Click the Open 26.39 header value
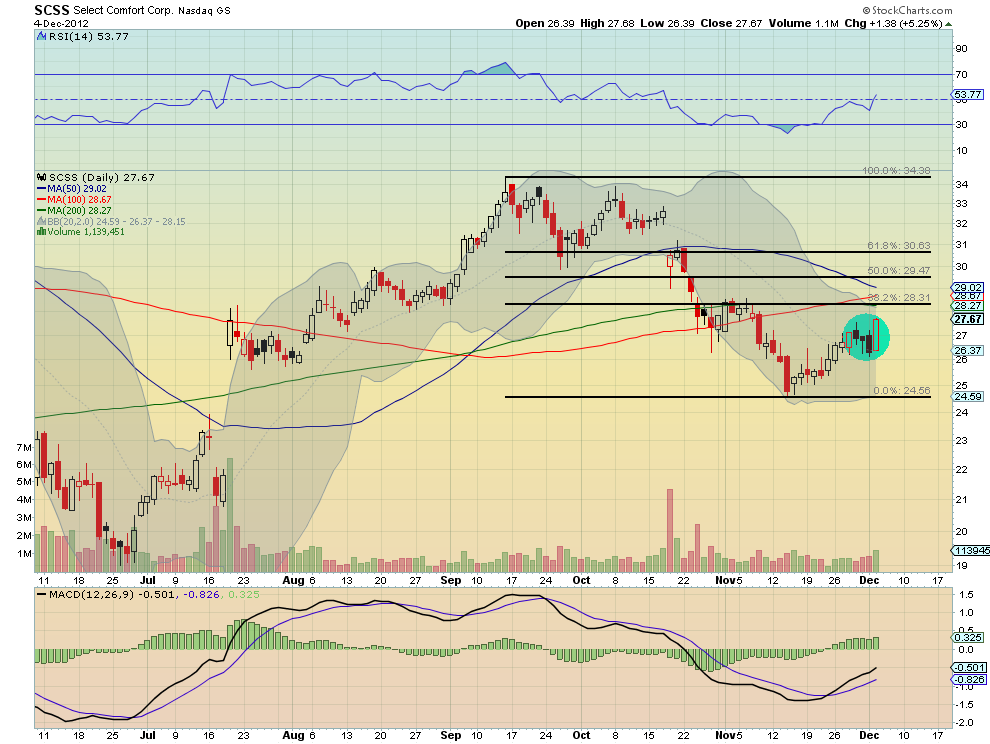This screenshot has height=744, width=990. (x=545, y=23)
